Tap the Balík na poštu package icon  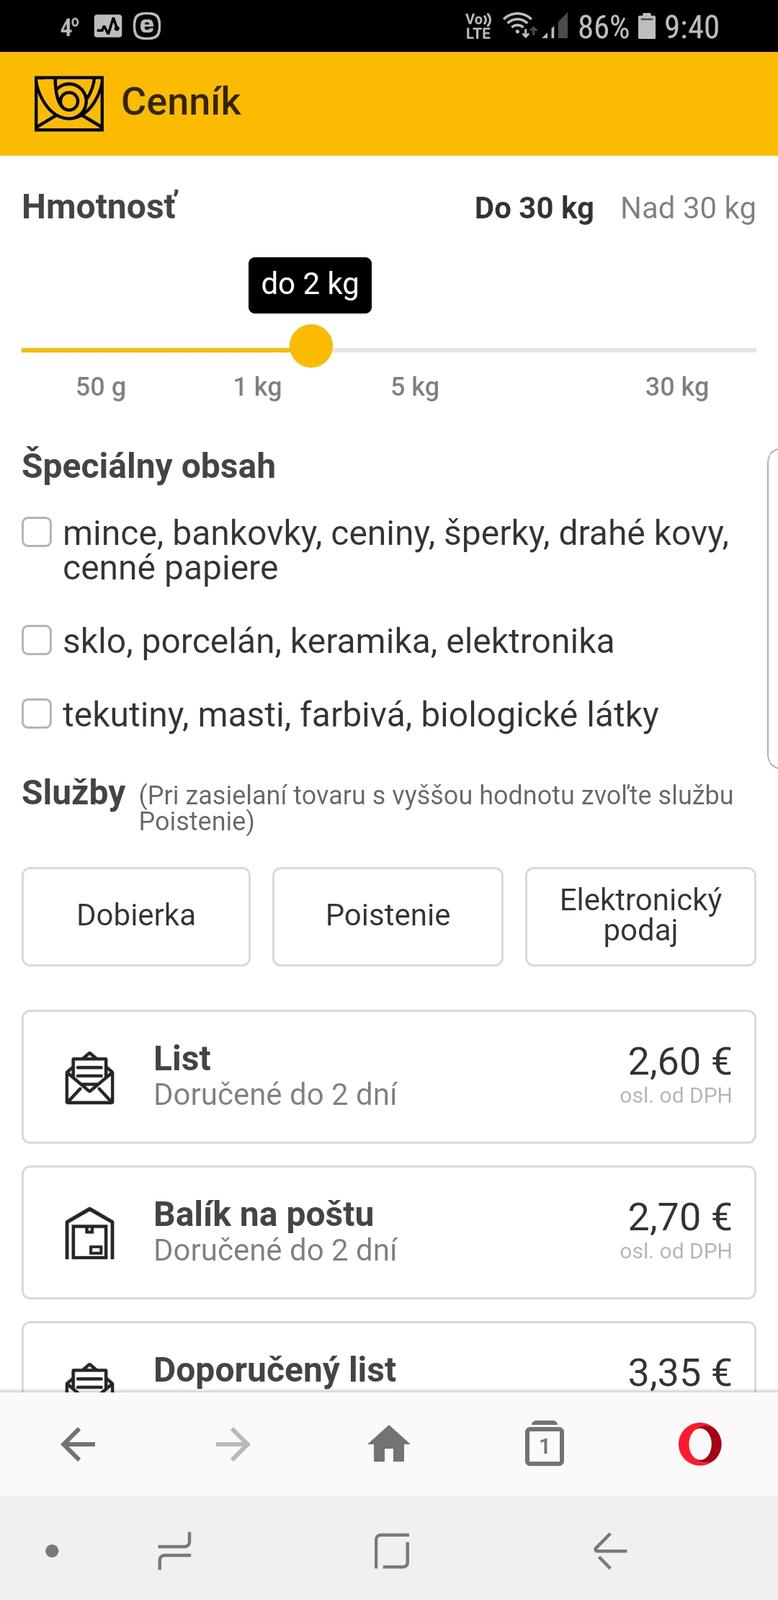point(90,1233)
